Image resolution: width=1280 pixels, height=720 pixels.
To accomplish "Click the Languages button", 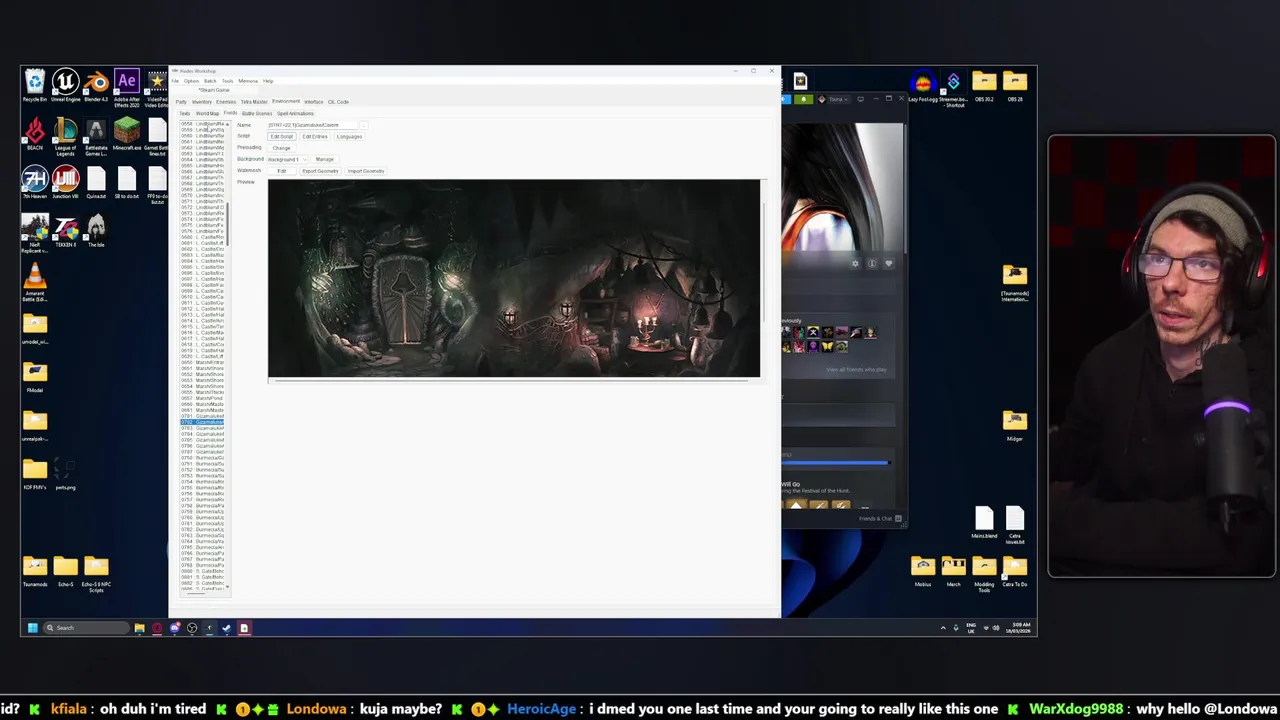I will pyautogui.click(x=349, y=137).
